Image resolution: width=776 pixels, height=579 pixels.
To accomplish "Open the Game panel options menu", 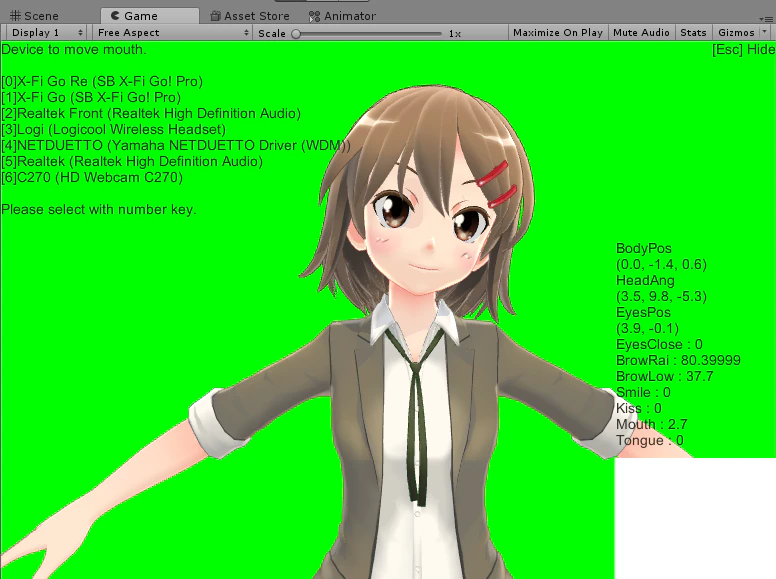I will pyautogui.click(x=767, y=19).
